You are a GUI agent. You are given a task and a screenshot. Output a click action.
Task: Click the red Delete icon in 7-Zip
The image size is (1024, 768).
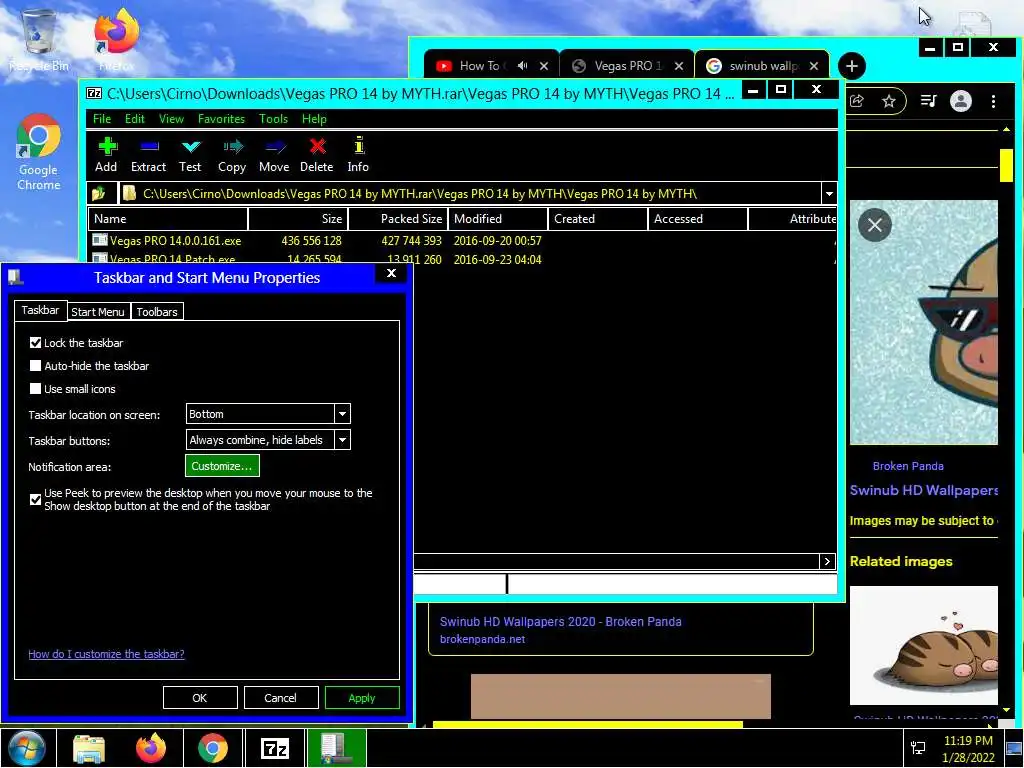click(x=317, y=155)
